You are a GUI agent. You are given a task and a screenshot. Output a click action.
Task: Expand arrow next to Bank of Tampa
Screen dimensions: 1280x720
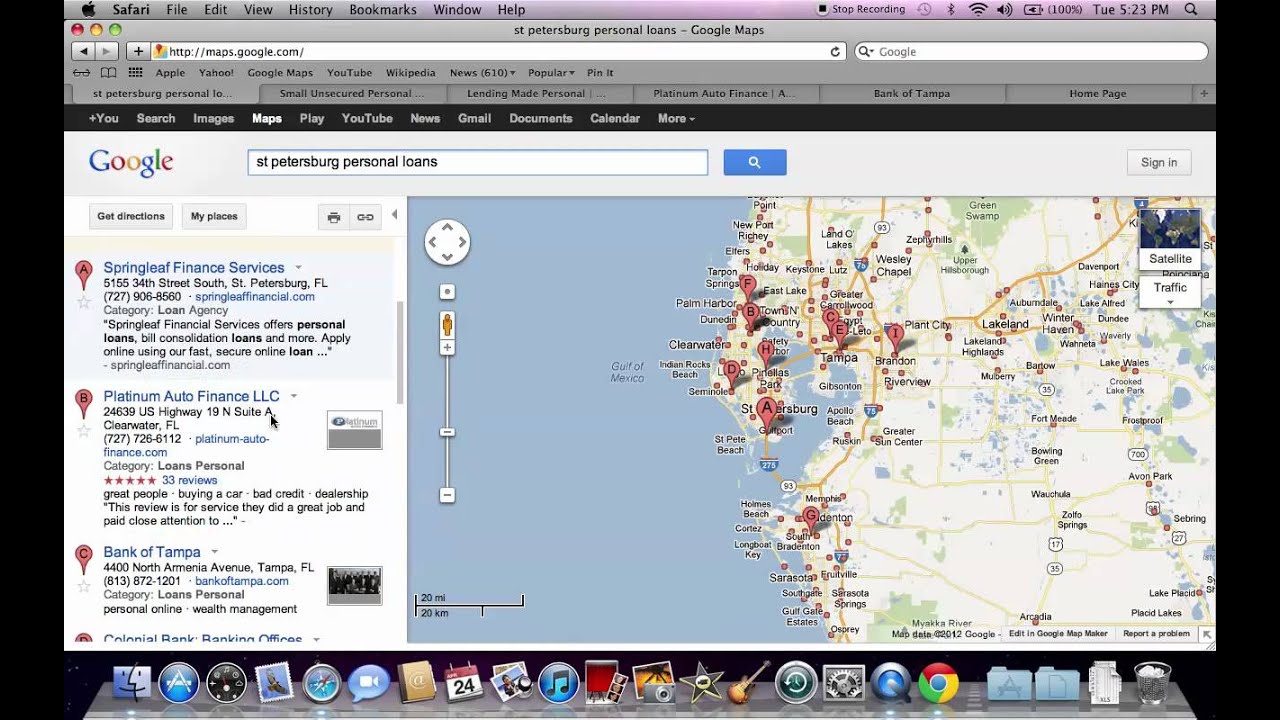click(x=214, y=552)
